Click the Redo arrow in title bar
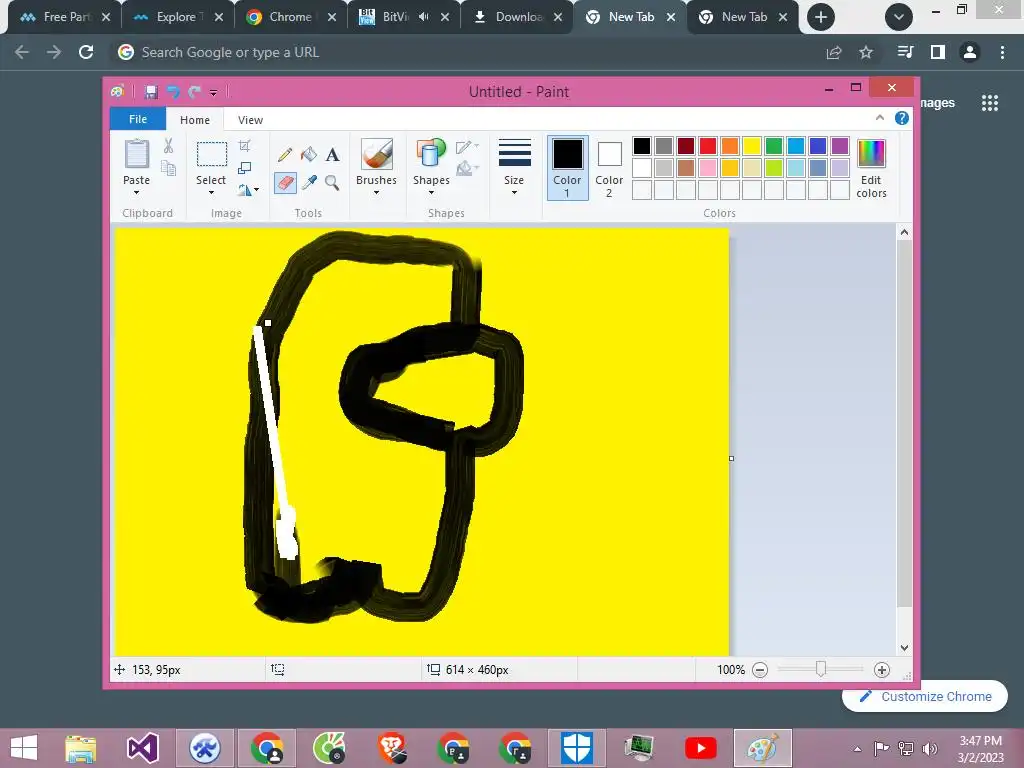Viewport: 1024px width, 768px height. (x=194, y=92)
